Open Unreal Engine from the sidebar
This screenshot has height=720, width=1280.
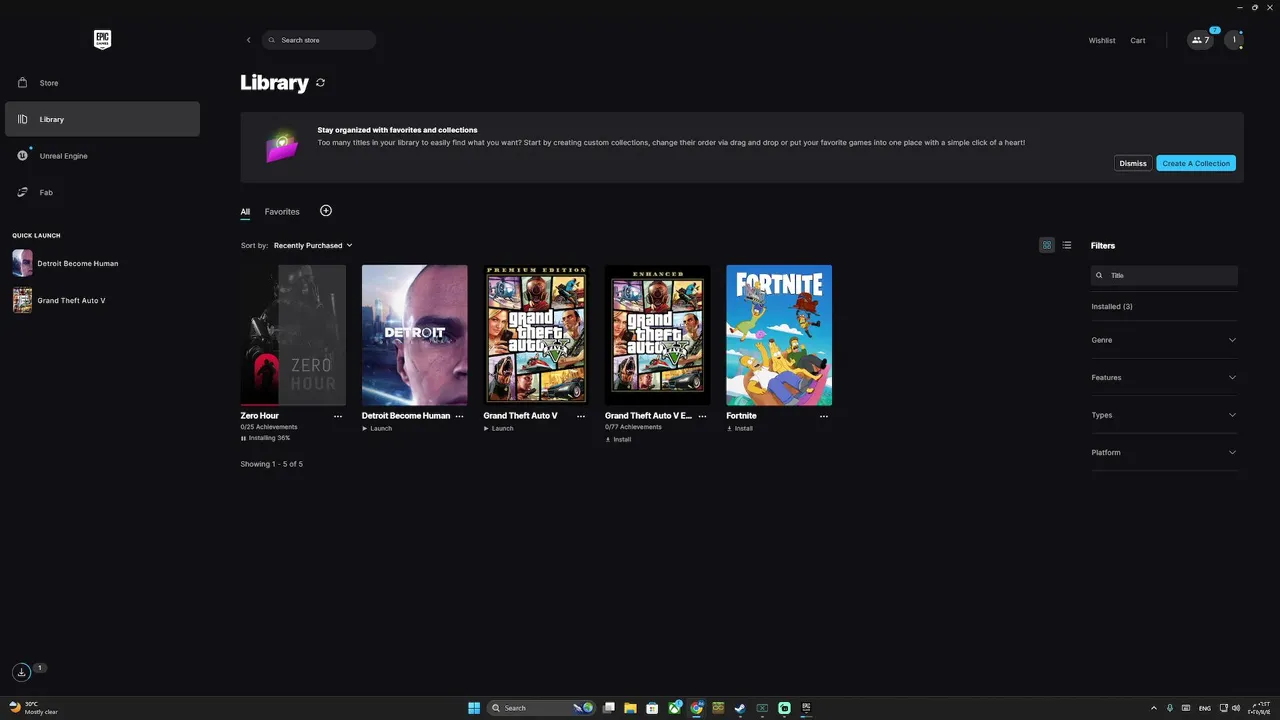(x=102, y=156)
